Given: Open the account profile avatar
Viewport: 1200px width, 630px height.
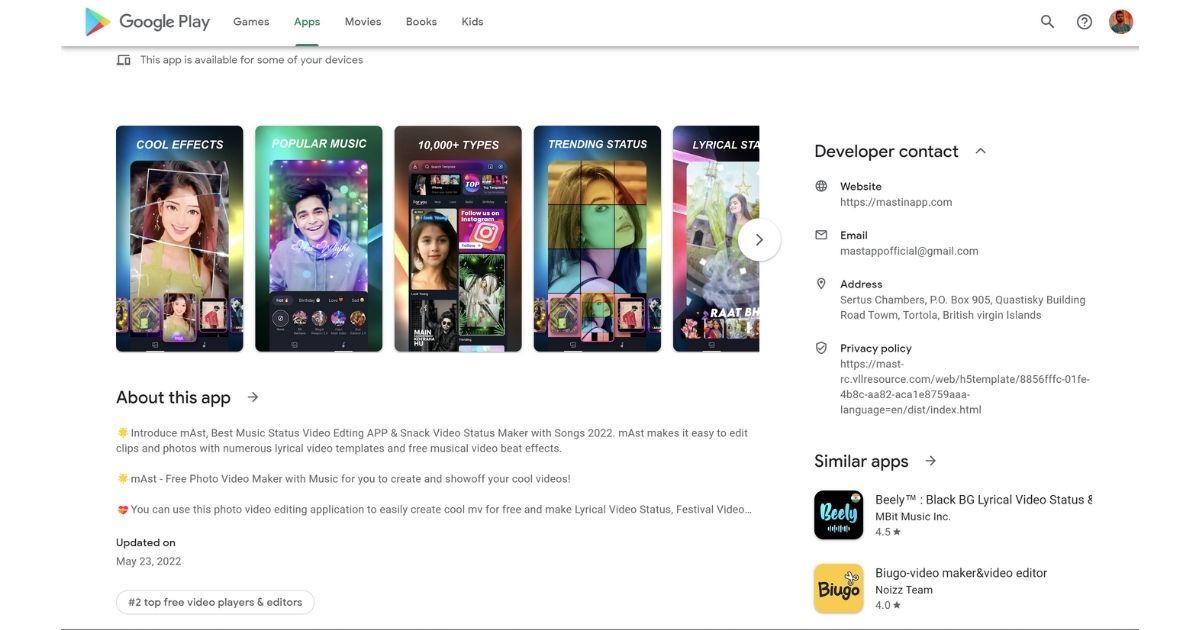Looking at the screenshot, I should (1121, 22).
